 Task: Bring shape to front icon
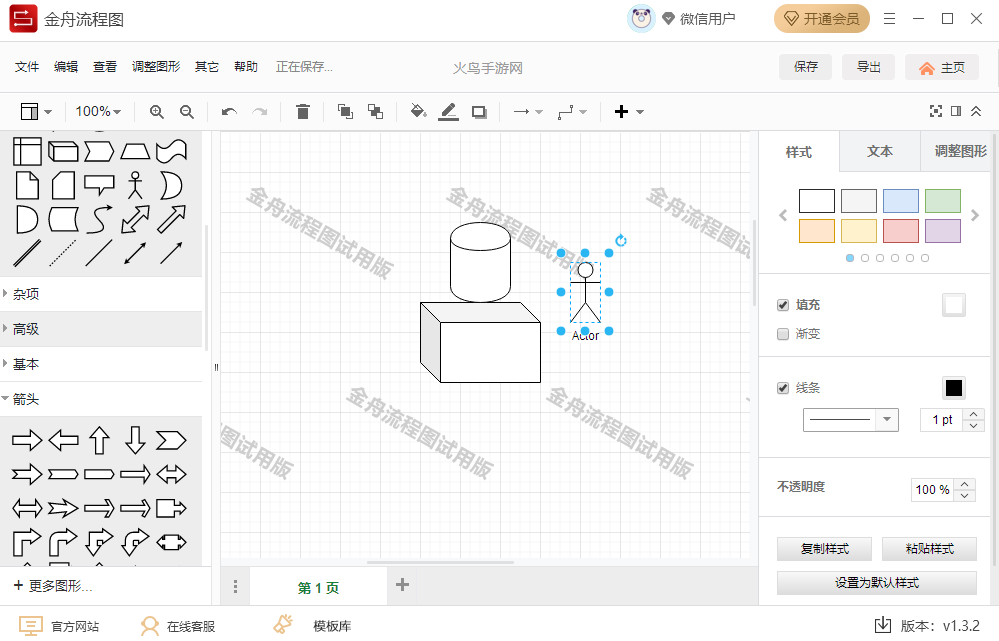coord(345,112)
